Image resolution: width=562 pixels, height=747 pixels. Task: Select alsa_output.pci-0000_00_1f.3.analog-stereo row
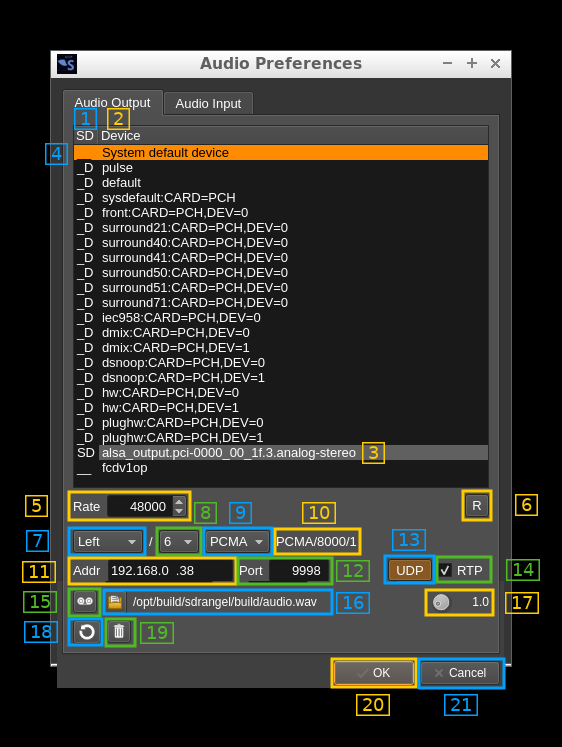281,453
